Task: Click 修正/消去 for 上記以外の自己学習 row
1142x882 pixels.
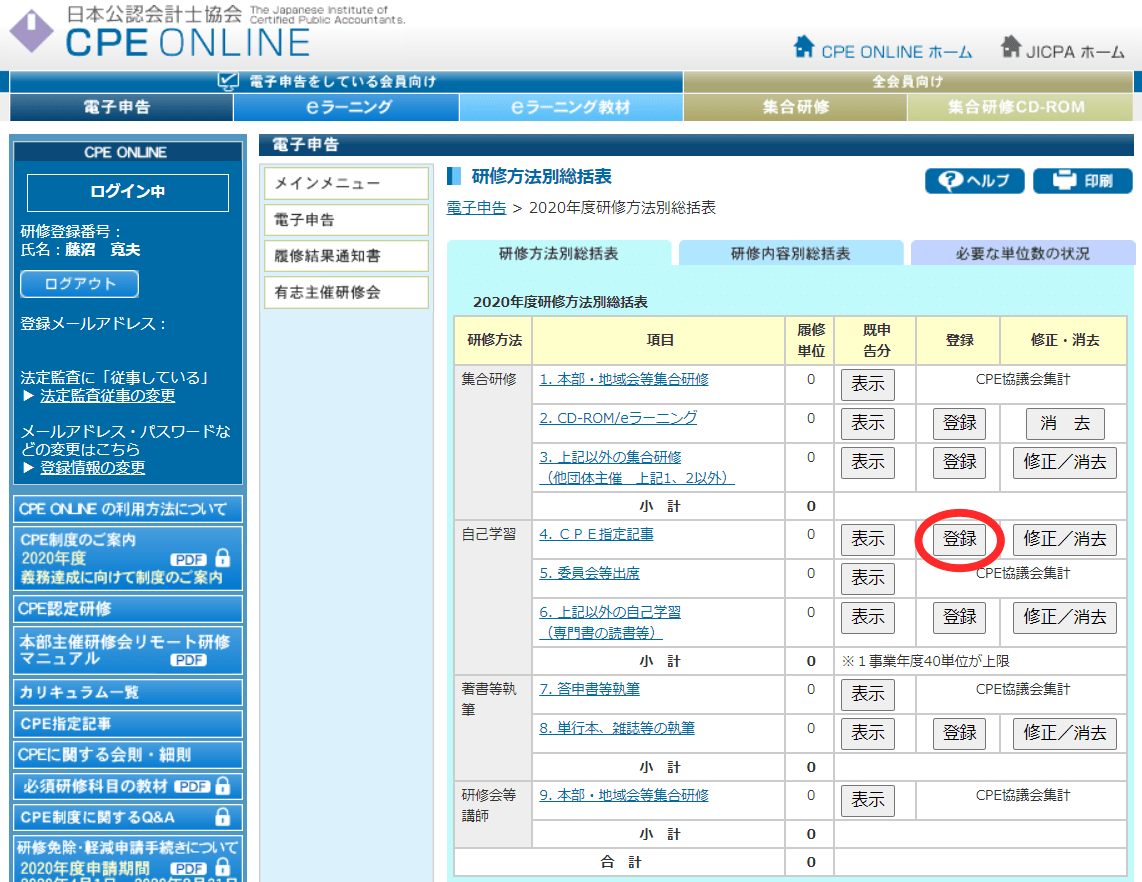Action: click(x=1065, y=618)
